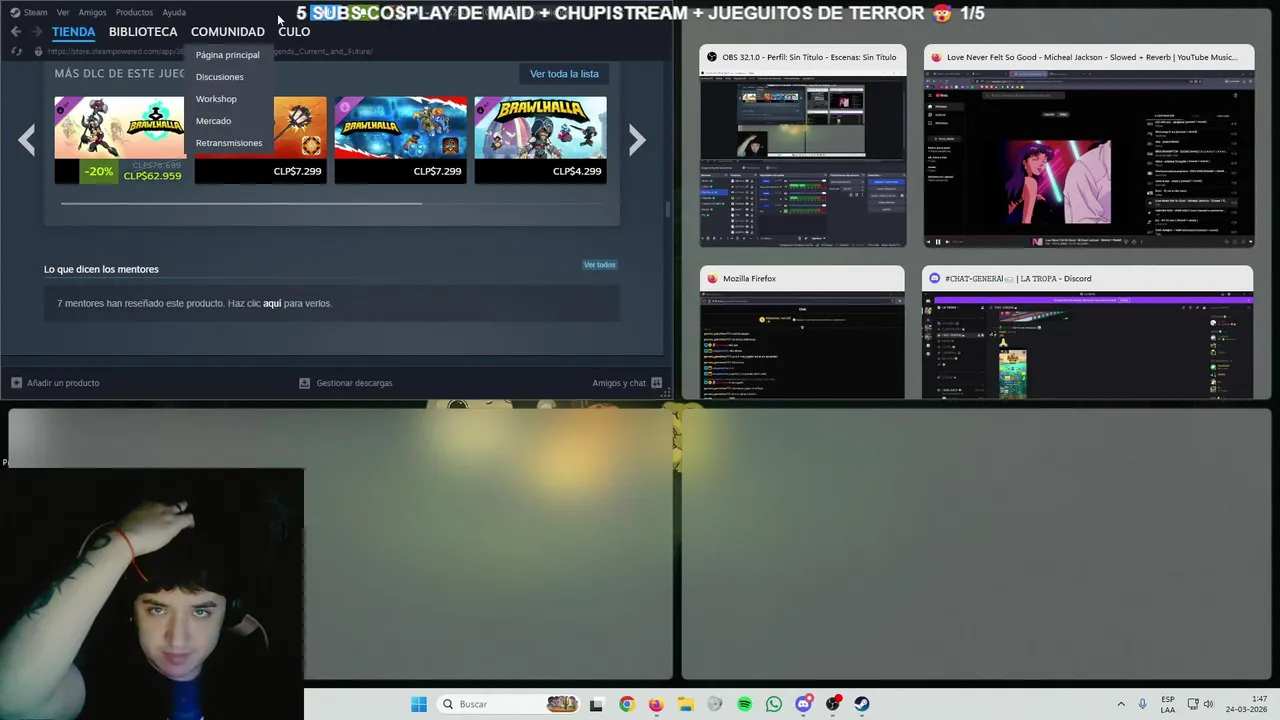Image resolution: width=1280 pixels, height=720 pixels.
Task: Select the Mozilla Firefox window thumbnail
Action: tap(802, 332)
